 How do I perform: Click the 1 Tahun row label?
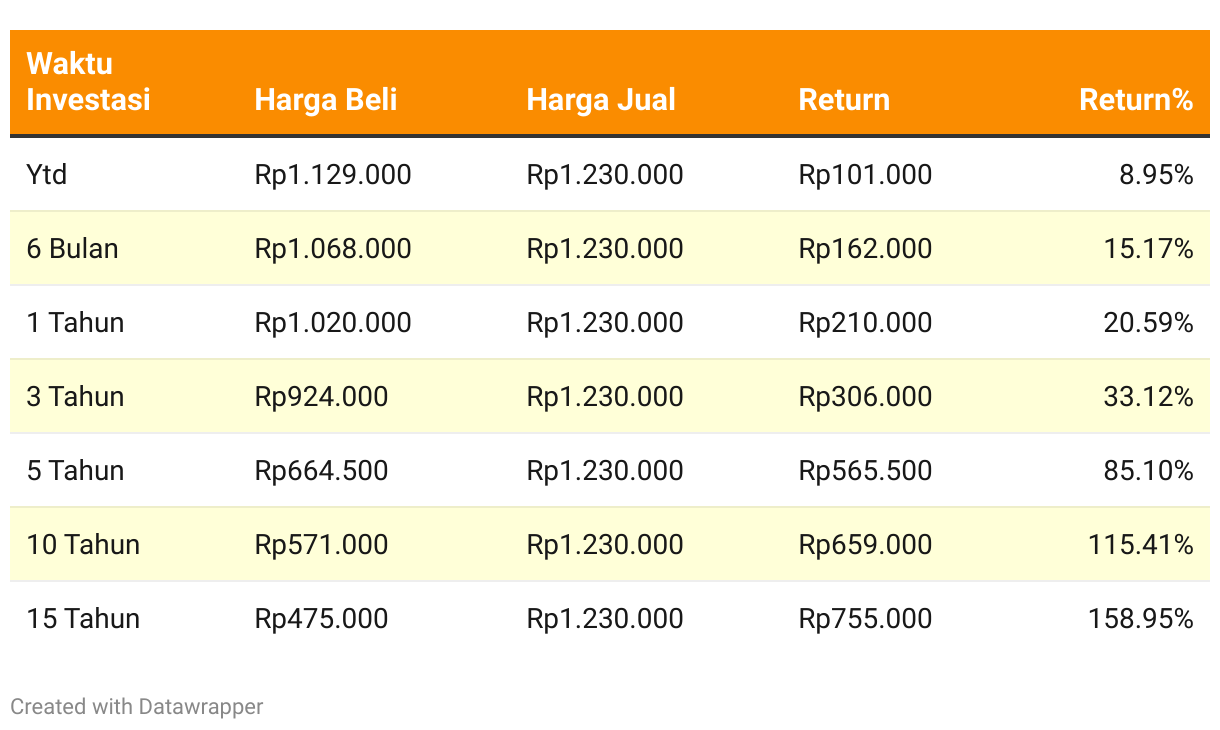76,323
